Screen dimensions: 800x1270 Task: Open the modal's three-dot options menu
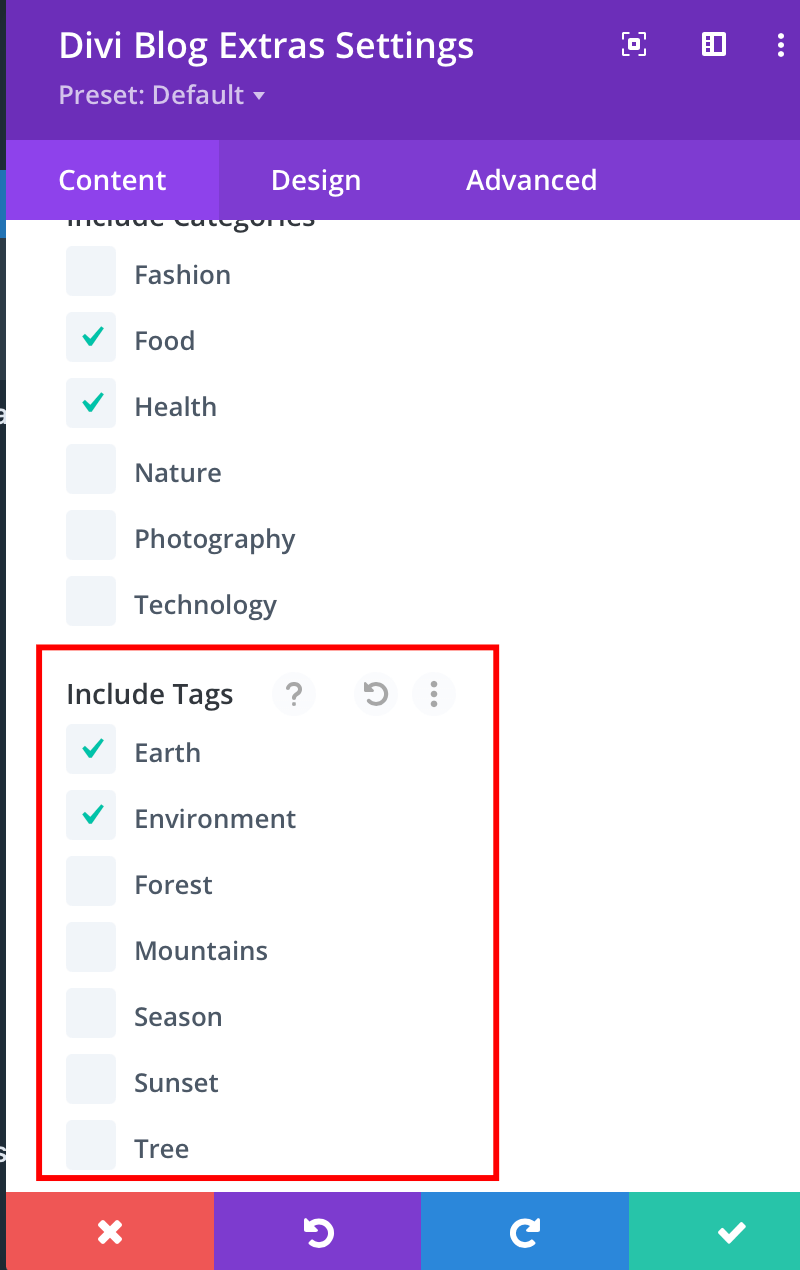[781, 44]
